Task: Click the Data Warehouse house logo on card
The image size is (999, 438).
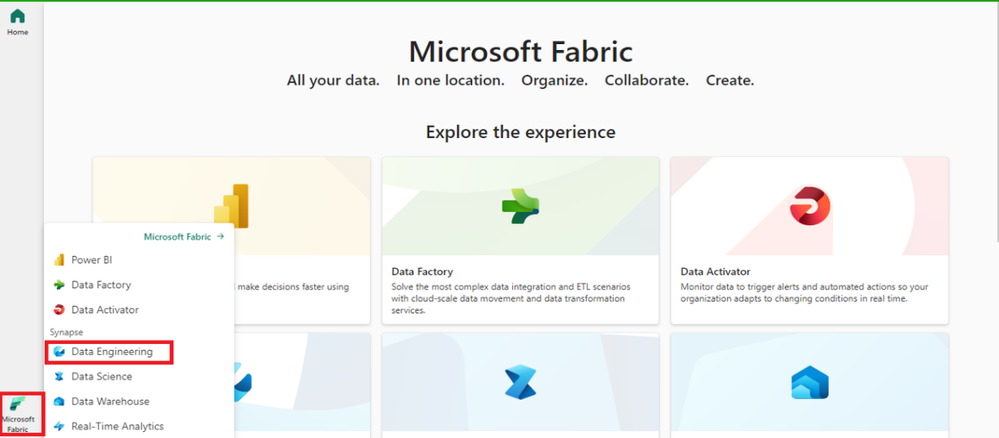Action: click(810, 383)
